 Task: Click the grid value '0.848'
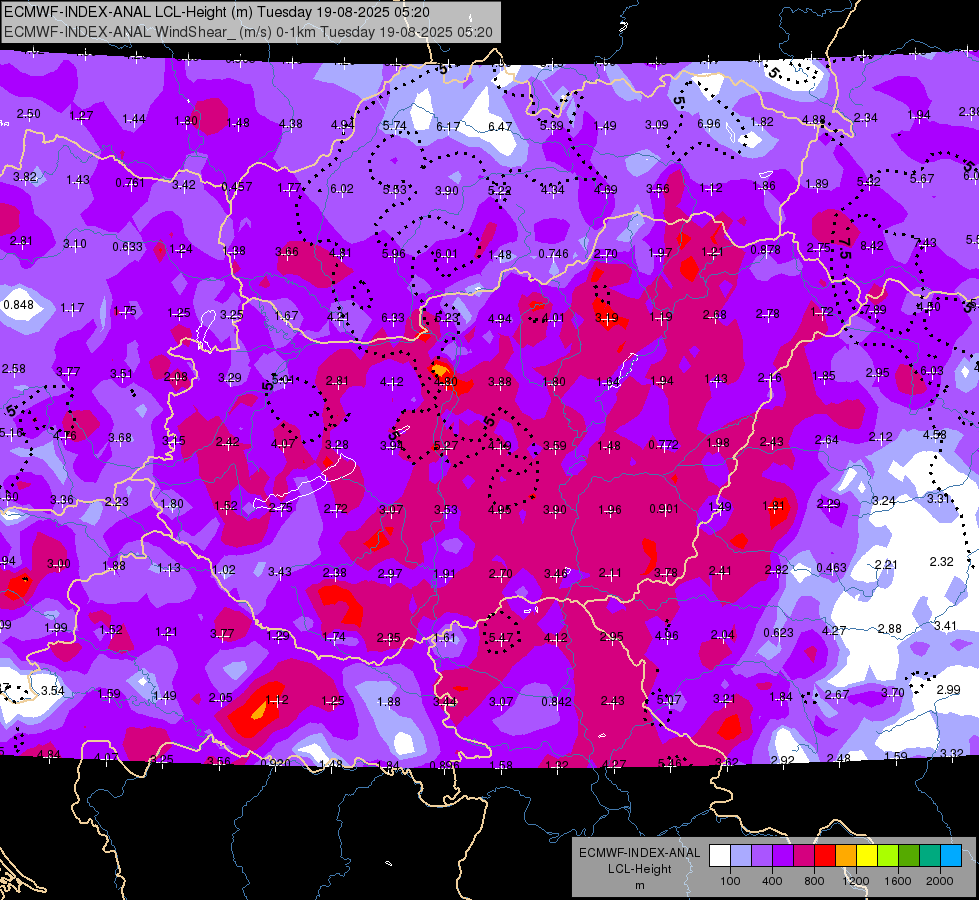tap(19, 305)
